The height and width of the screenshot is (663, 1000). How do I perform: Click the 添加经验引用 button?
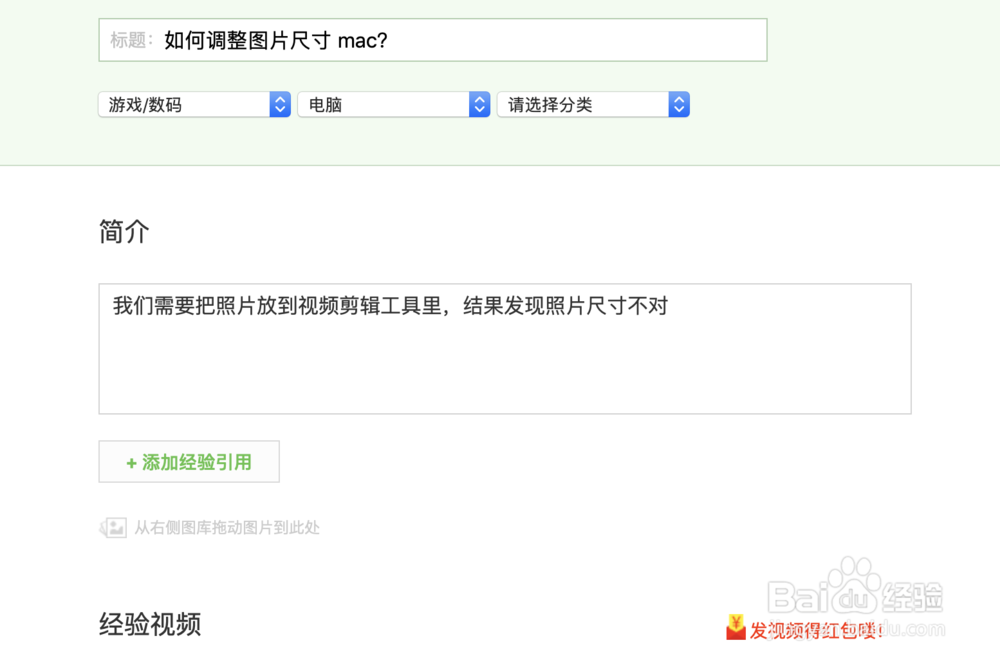(x=189, y=462)
